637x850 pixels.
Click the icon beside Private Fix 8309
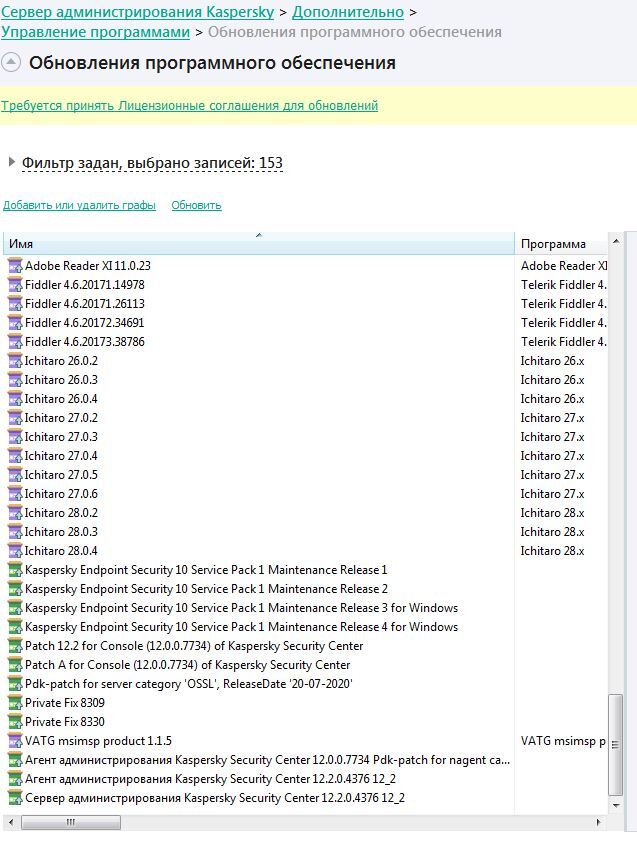click(15, 703)
